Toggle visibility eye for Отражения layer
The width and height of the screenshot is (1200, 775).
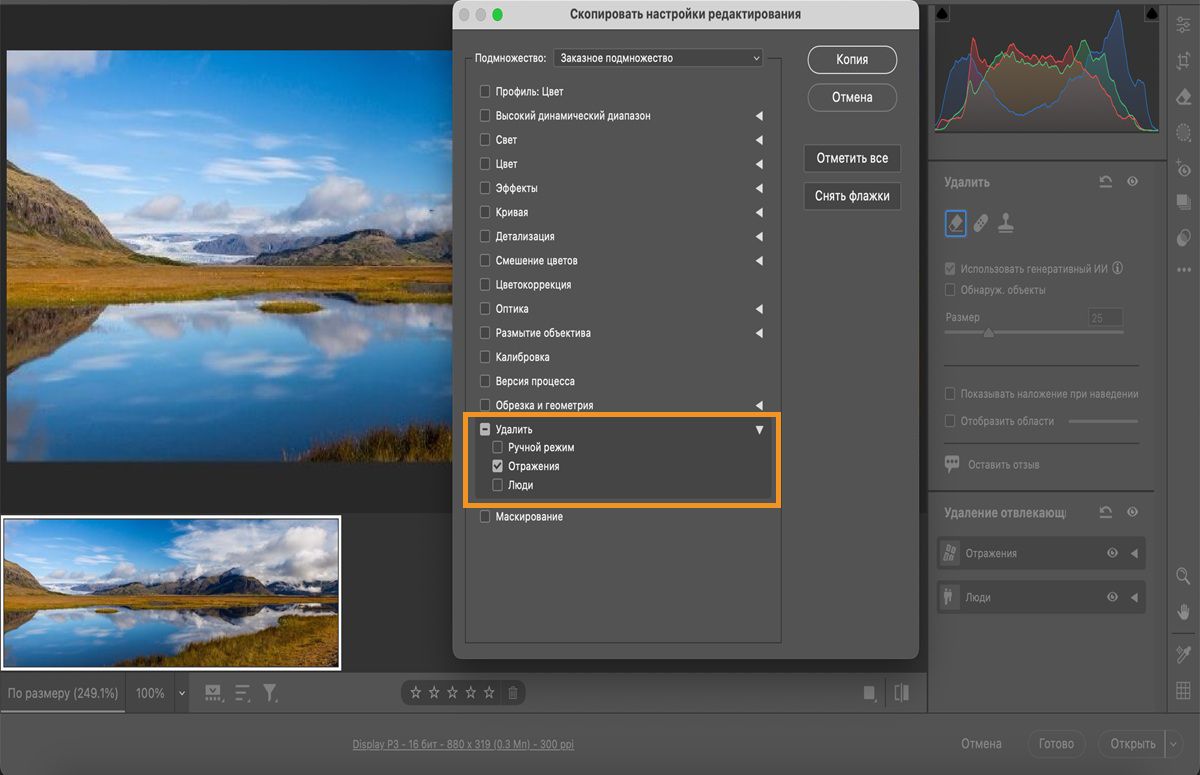pos(1112,553)
